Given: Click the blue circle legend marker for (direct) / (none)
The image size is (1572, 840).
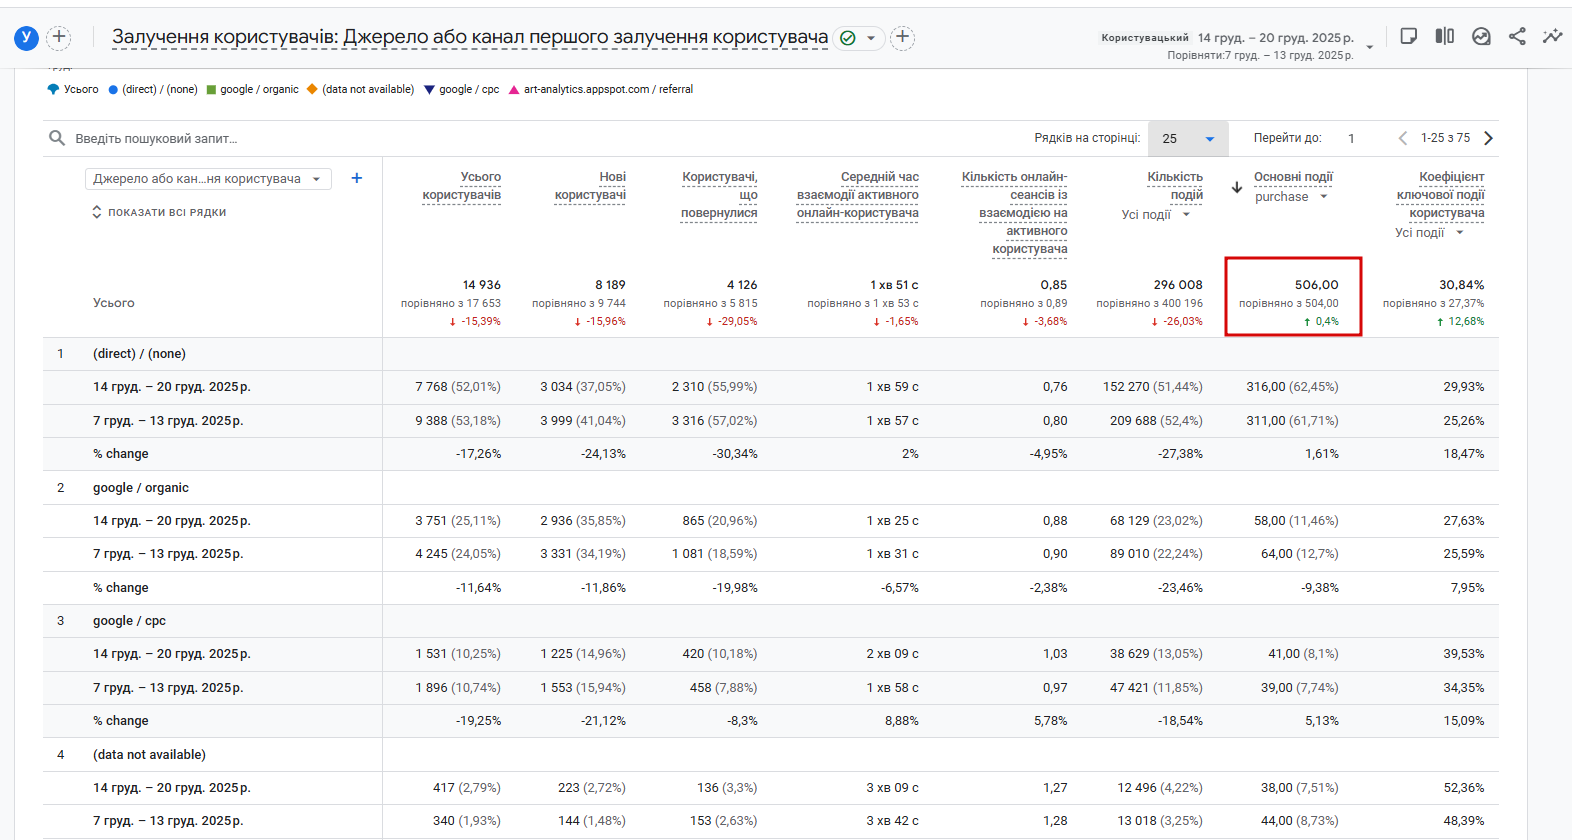Looking at the screenshot, I should pyautogui.click(x=113, y=89).
